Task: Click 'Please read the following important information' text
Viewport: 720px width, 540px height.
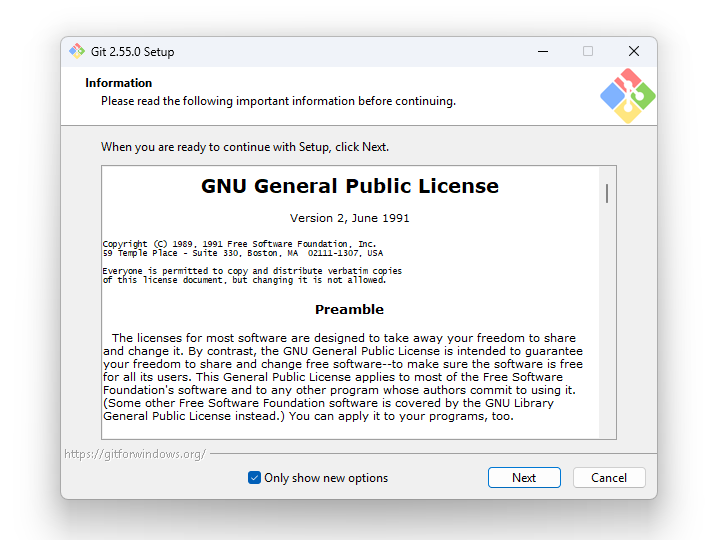Action: [x=278, y=101]
